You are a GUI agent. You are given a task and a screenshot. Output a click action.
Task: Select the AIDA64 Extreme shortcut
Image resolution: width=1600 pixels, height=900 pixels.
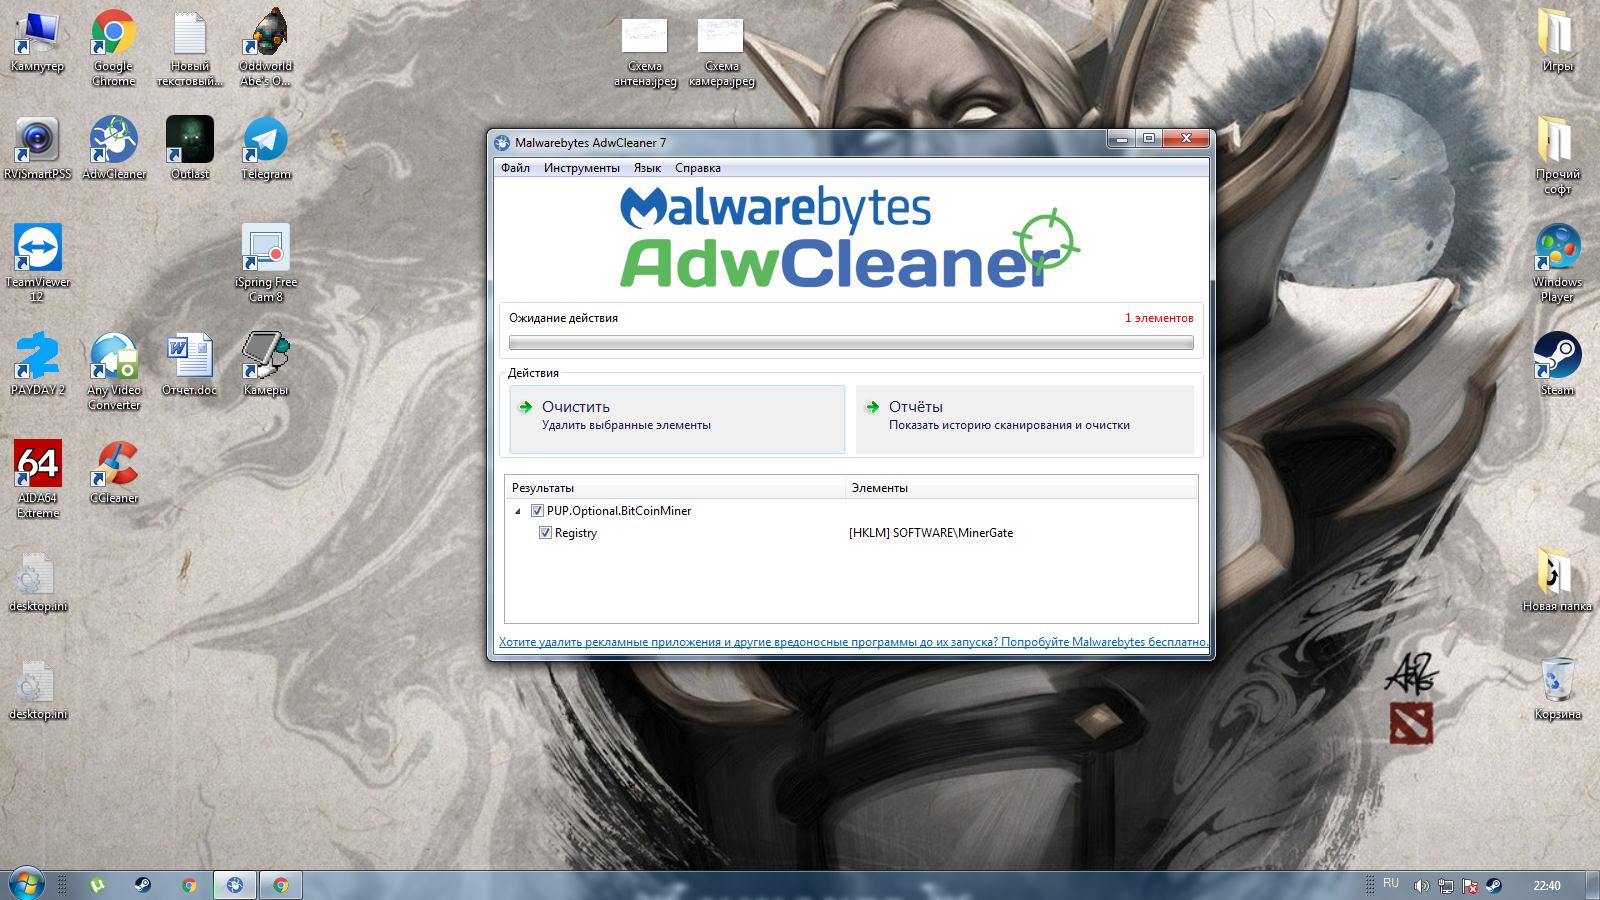pos(38,479)
